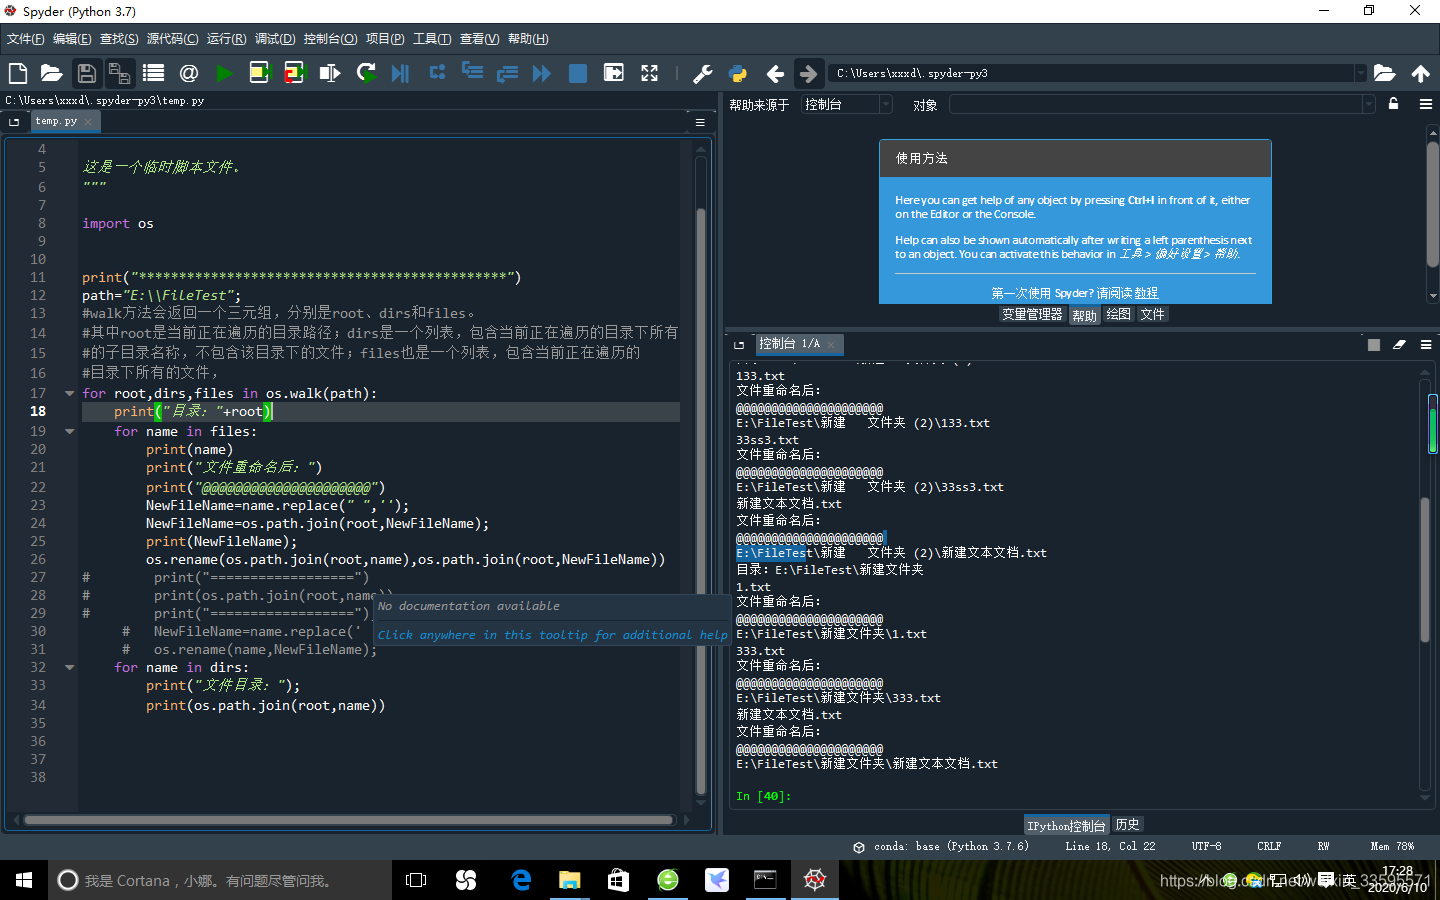Switch to the 历史 tab
This screenshot has width=1440, height=900.
tap(1127, 825)
